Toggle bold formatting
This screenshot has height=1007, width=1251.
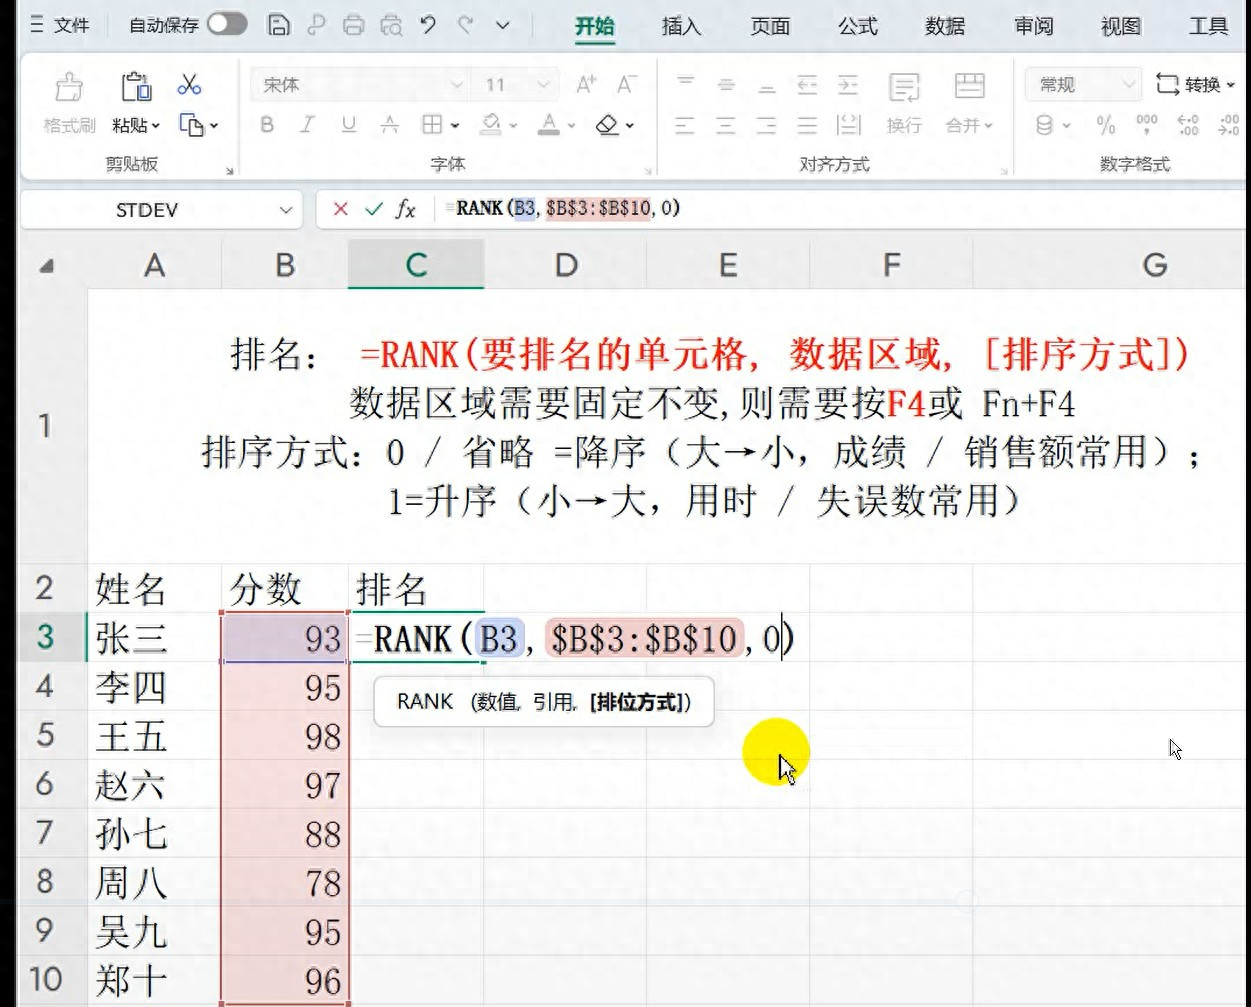(x=267, y=125)
